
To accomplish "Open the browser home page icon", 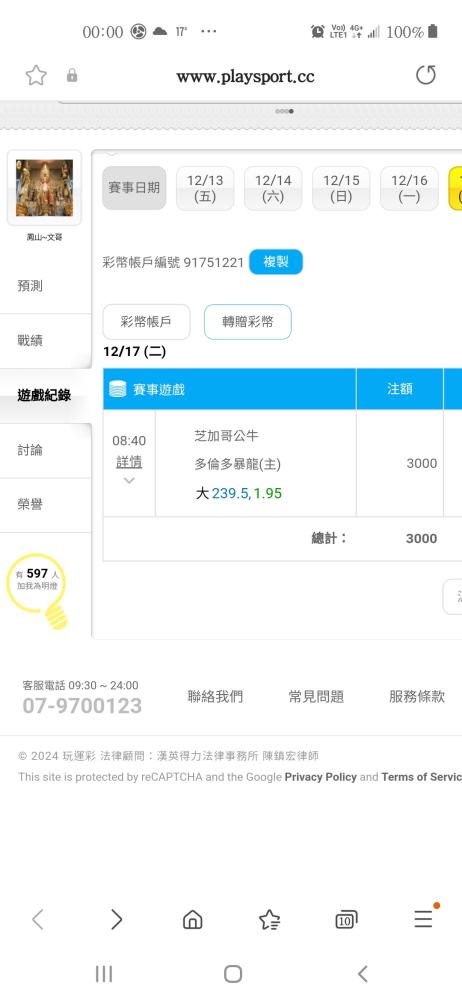I will (x=193, y=919).
